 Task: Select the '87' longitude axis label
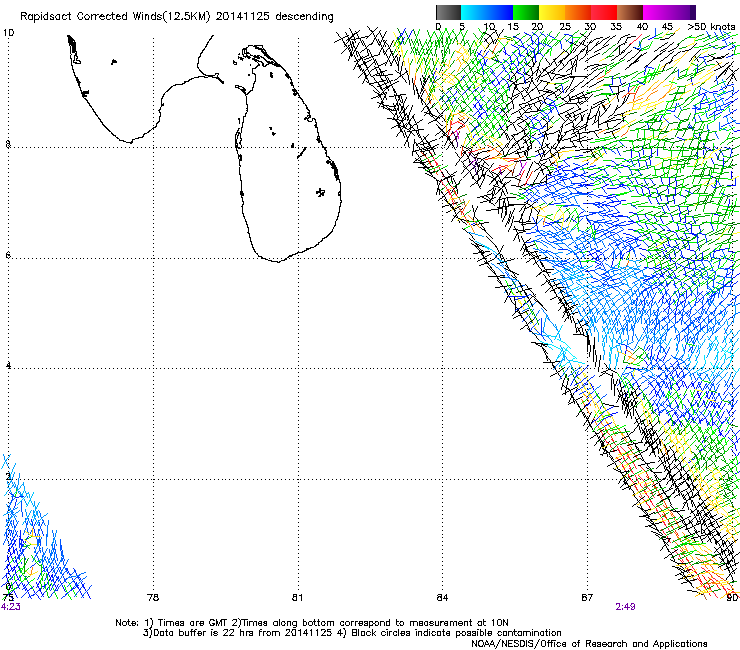pos(587,598)
